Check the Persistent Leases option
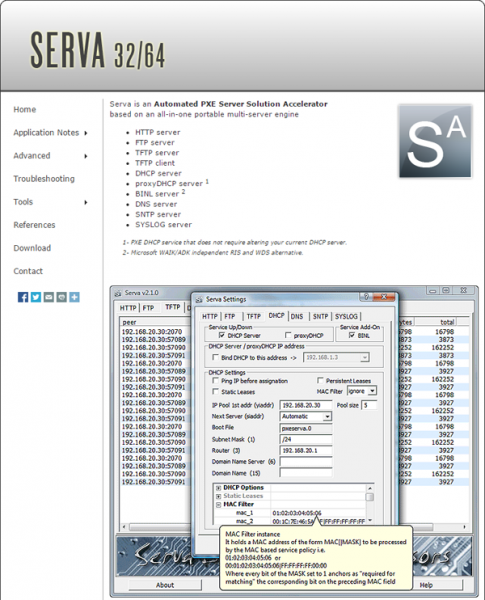Image resolution: width=485 pixels, height=600 pixels. 320,380
